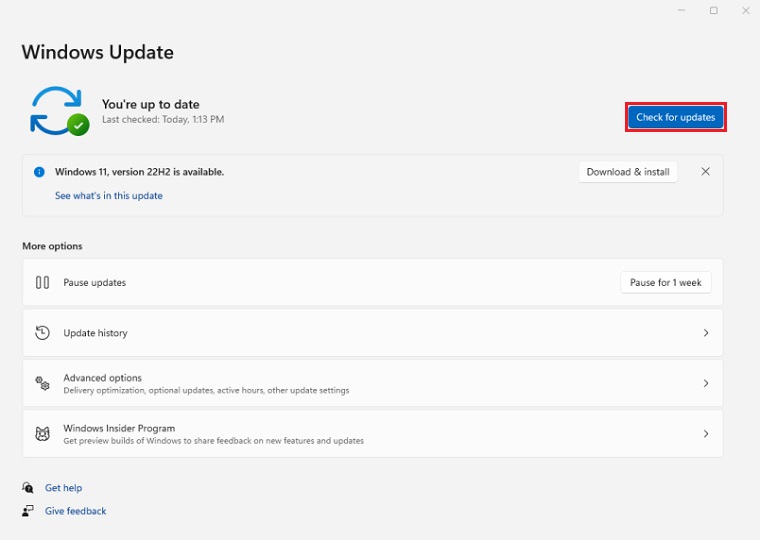Viewport: 760px width, 540px height.
Task: Click the Update history clock icon
Action: coord(42,333)
